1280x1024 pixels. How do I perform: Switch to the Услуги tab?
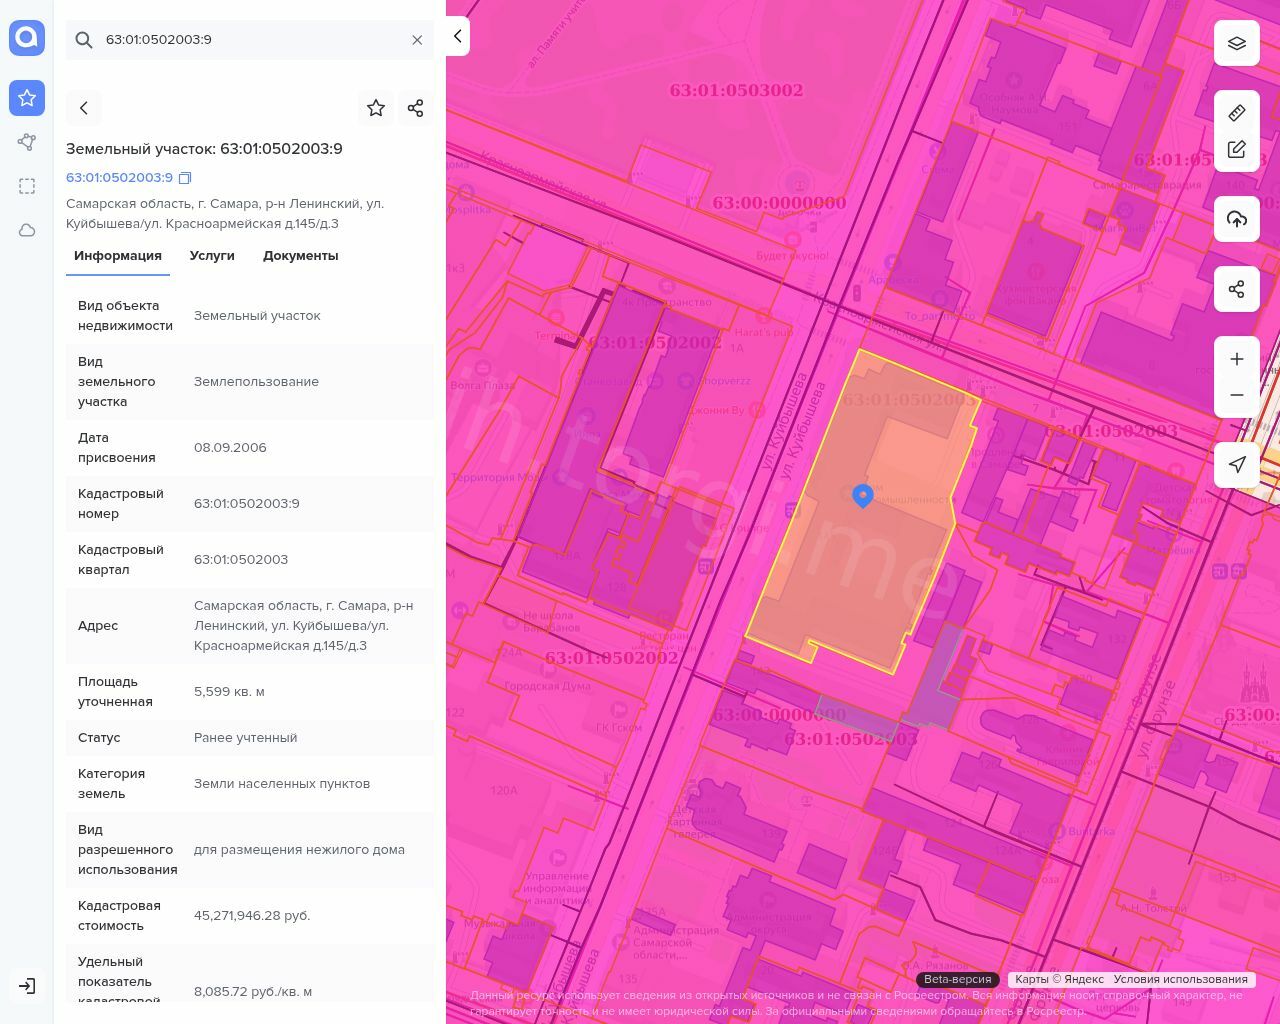pyautogui.click(x=212, y=256)
